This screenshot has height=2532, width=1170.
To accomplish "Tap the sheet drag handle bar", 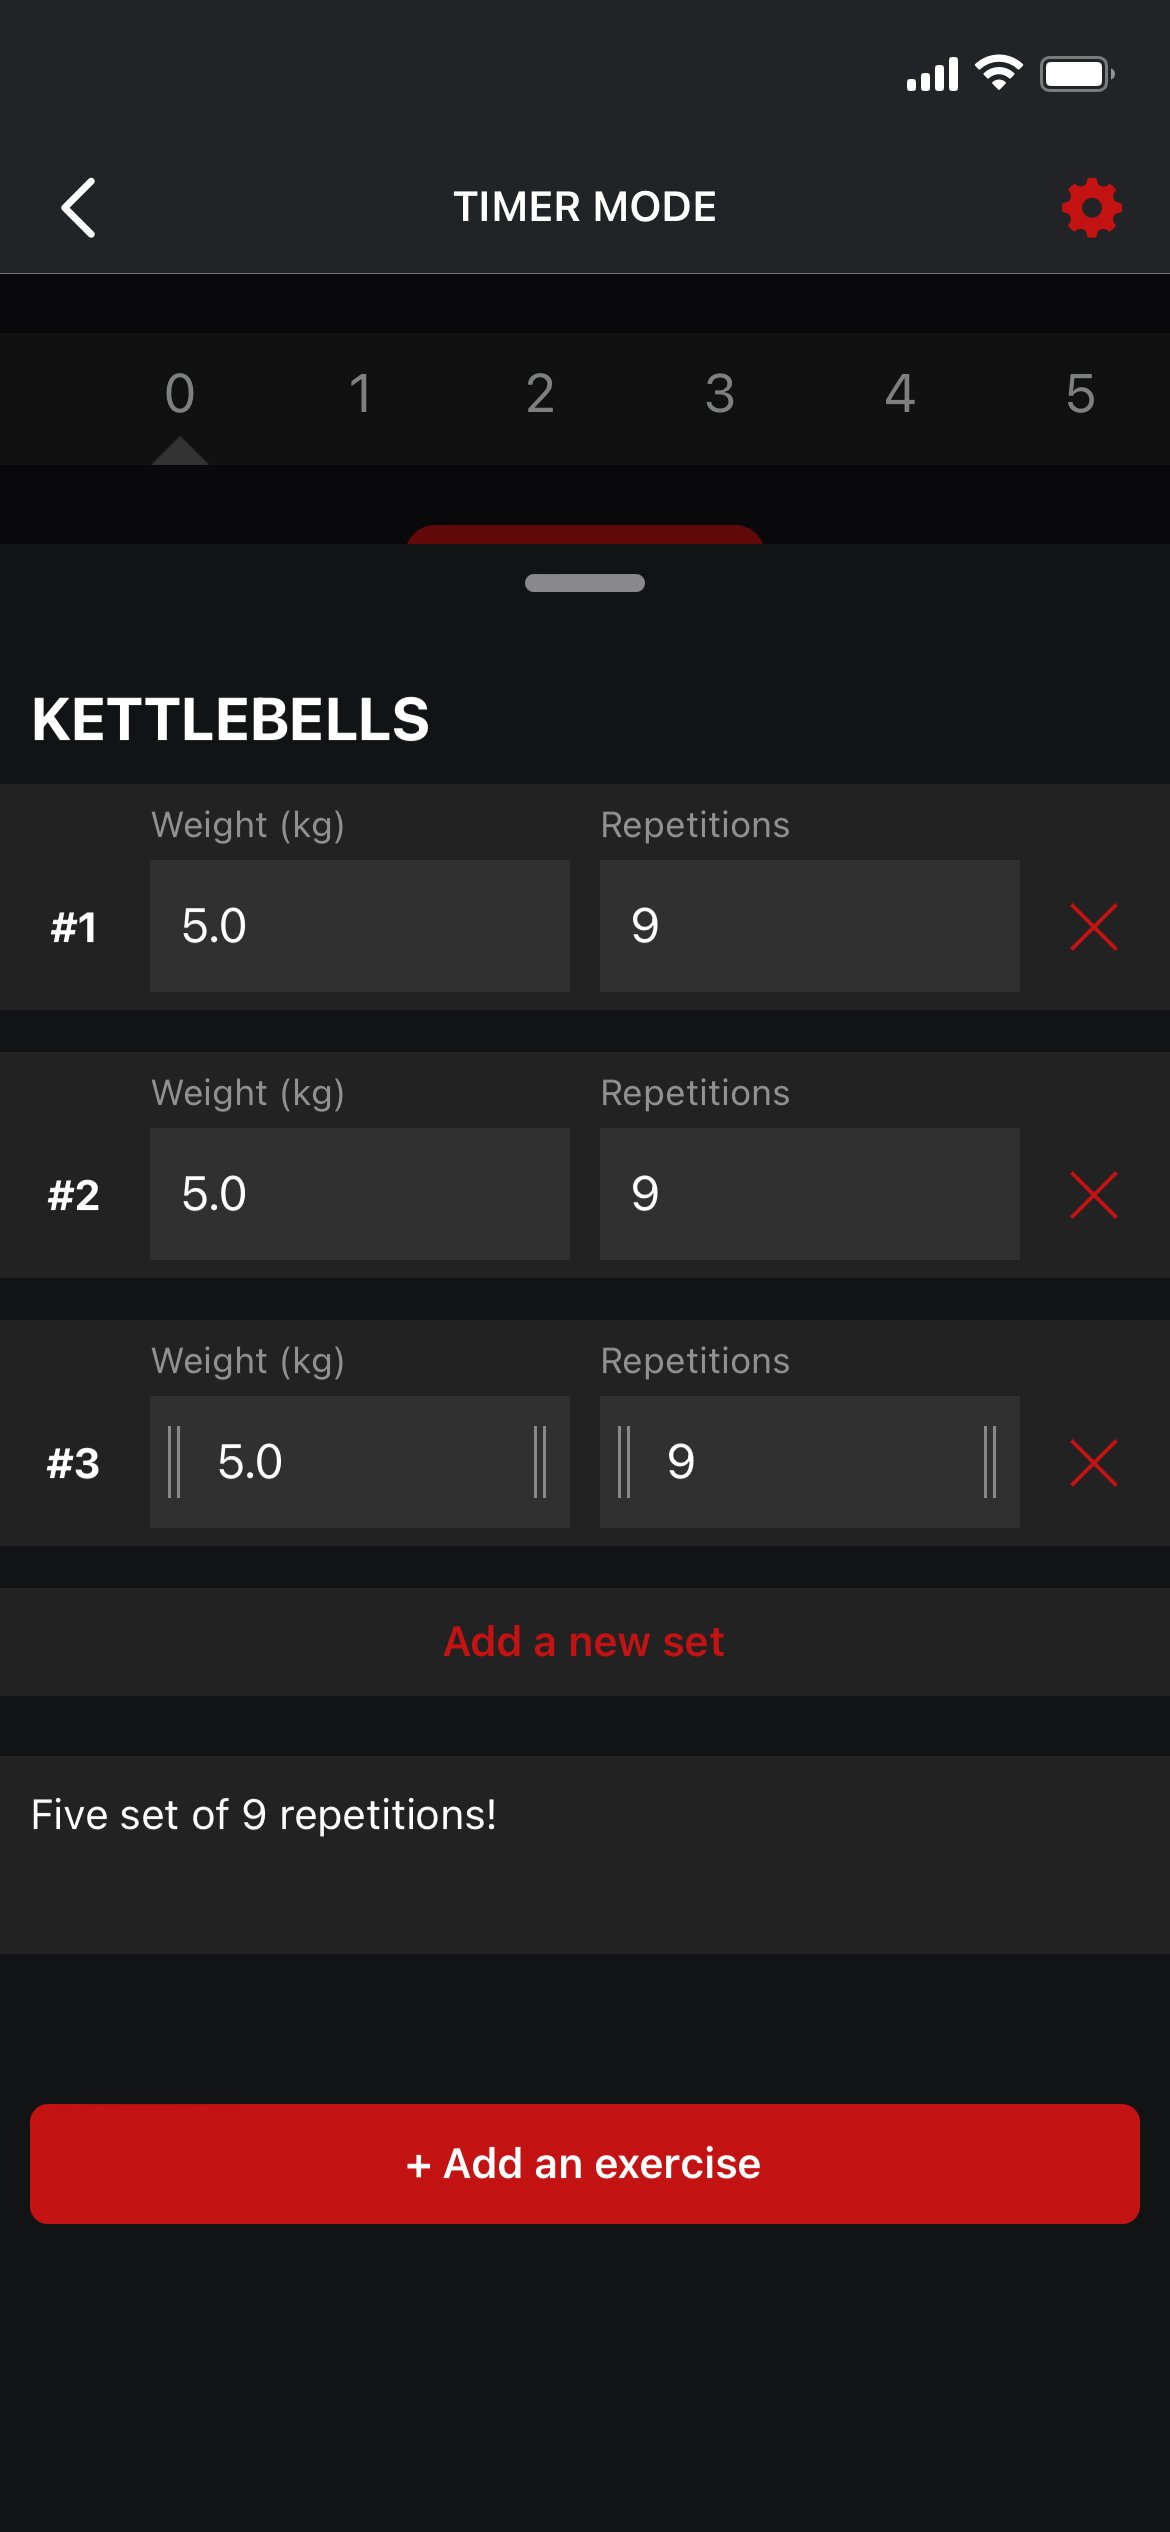I will point(585,583).
